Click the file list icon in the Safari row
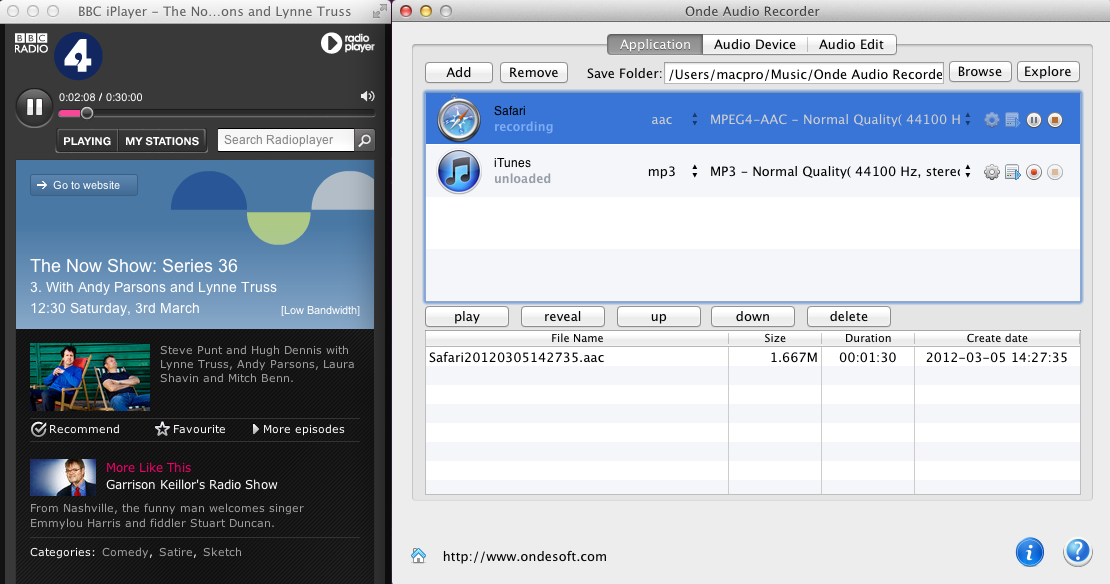The height and width of the screenshot is (584, 1110). 1013,120
